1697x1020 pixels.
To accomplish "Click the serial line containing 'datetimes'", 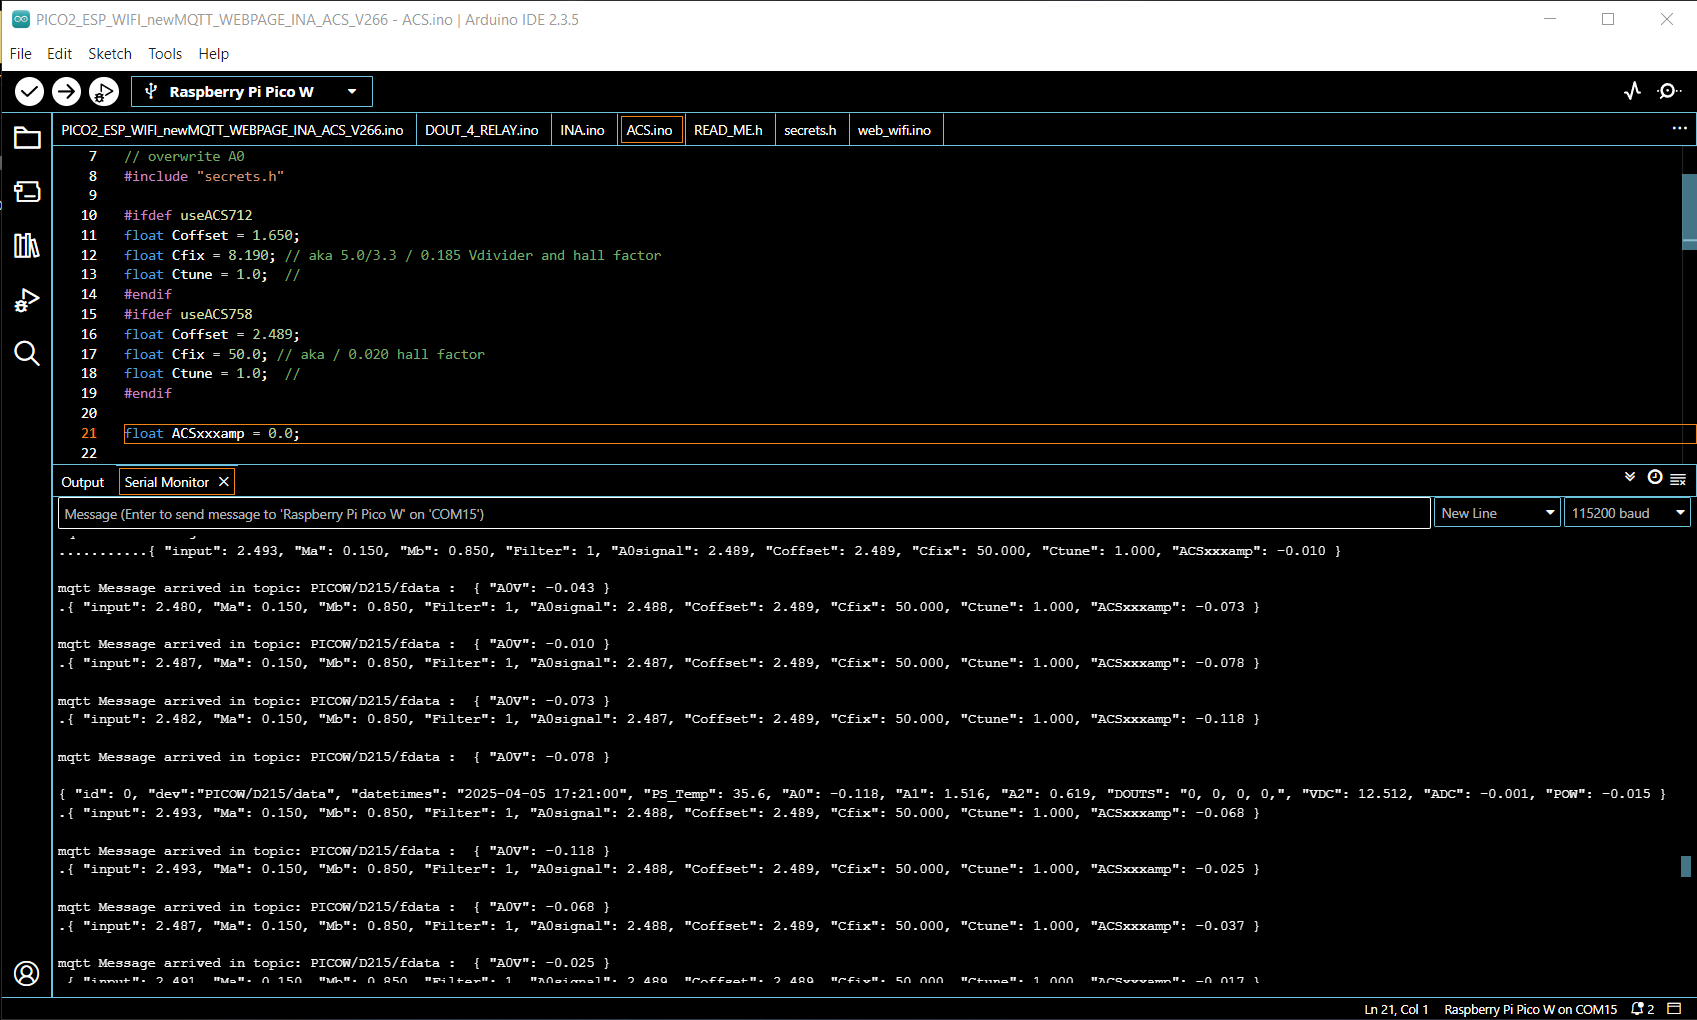I will [x=862, y=794].
